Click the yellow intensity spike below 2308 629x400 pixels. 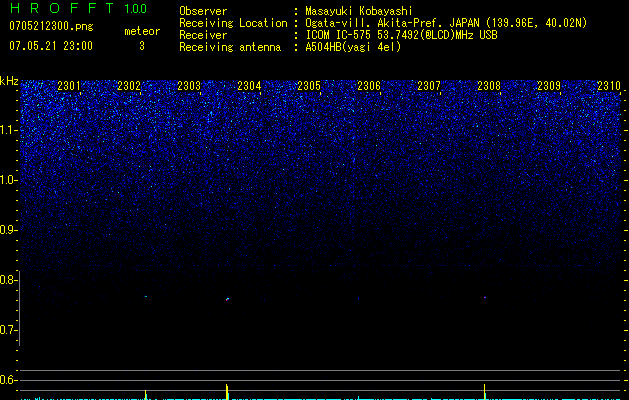pos(485,392)
